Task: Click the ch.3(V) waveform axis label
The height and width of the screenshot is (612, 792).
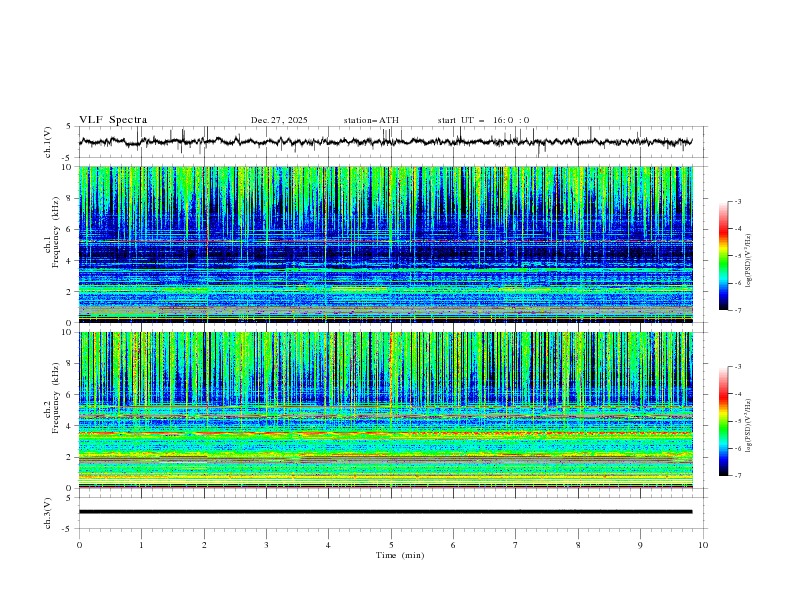Action: click(49, 512)
